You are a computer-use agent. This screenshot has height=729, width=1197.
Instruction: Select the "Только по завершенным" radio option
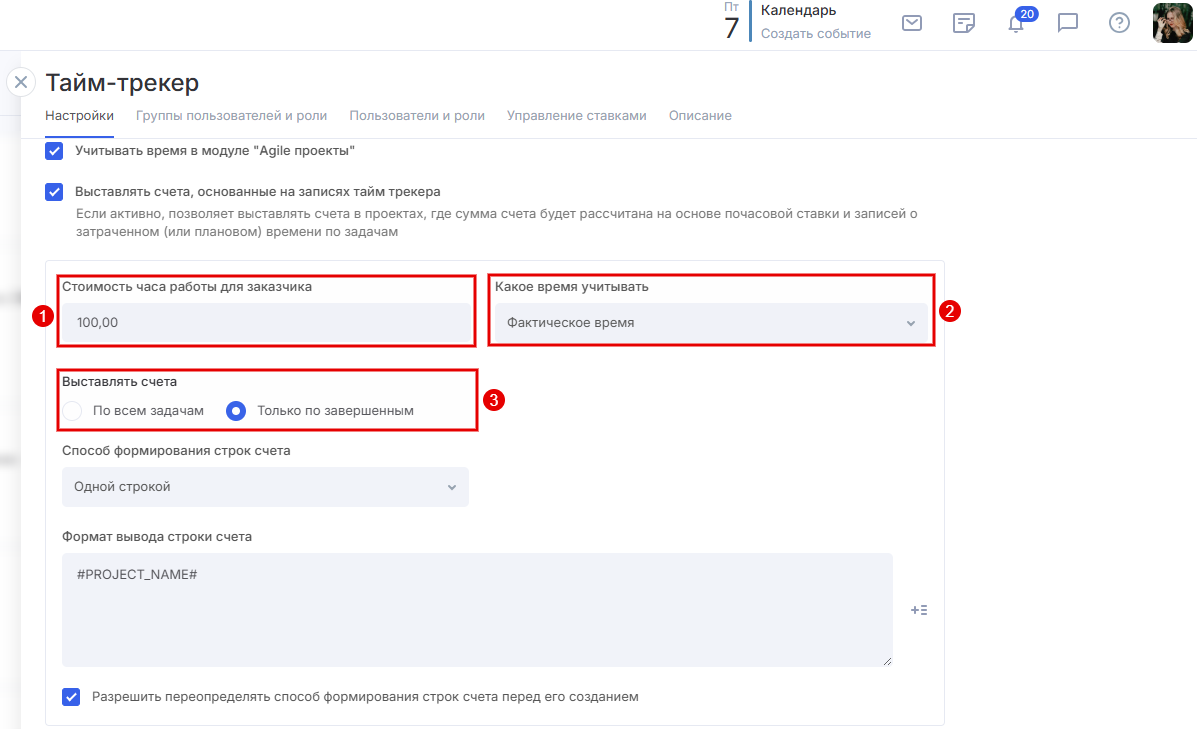click(236, 411)
